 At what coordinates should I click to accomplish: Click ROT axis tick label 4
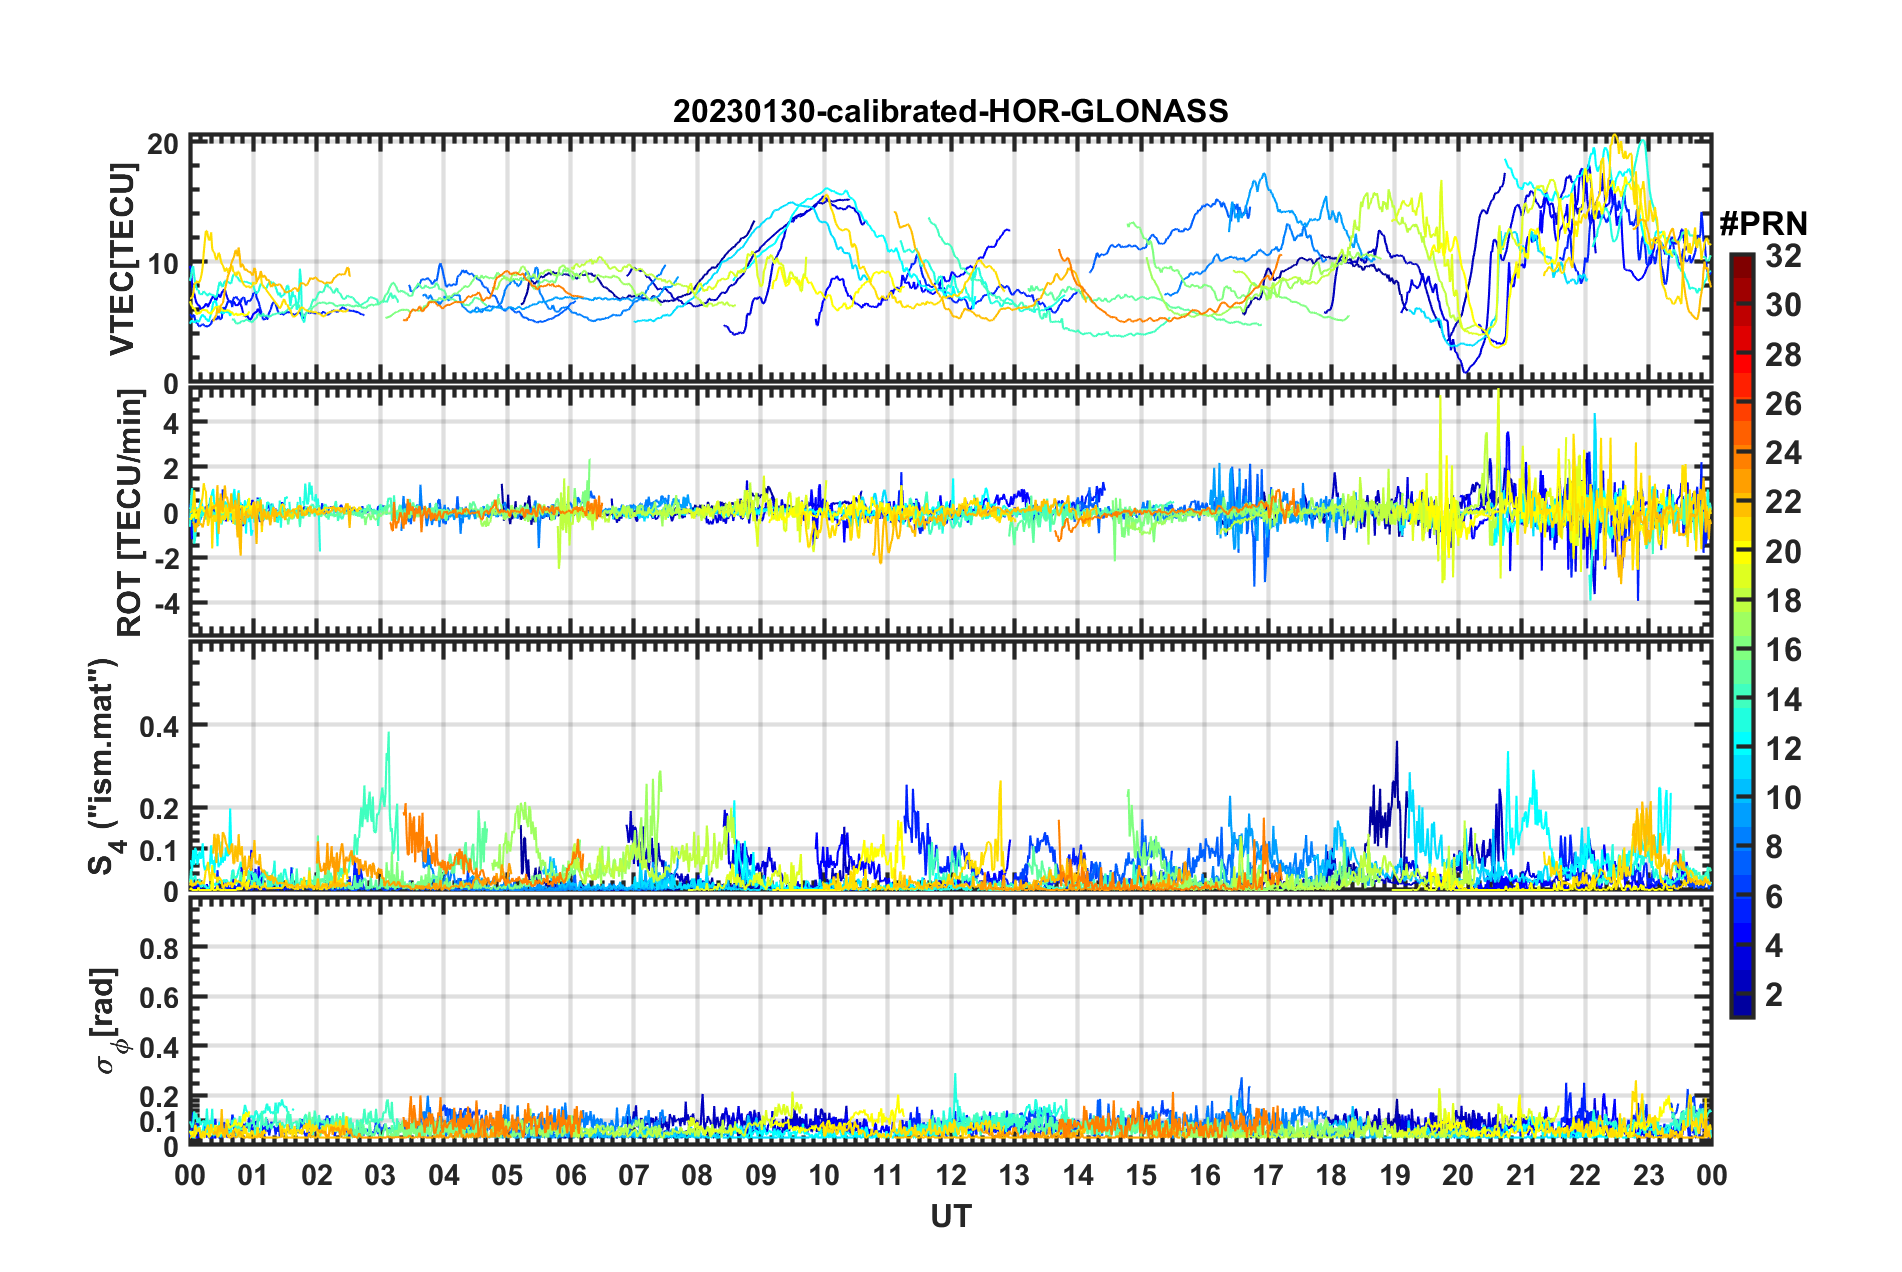pos(171,423)
